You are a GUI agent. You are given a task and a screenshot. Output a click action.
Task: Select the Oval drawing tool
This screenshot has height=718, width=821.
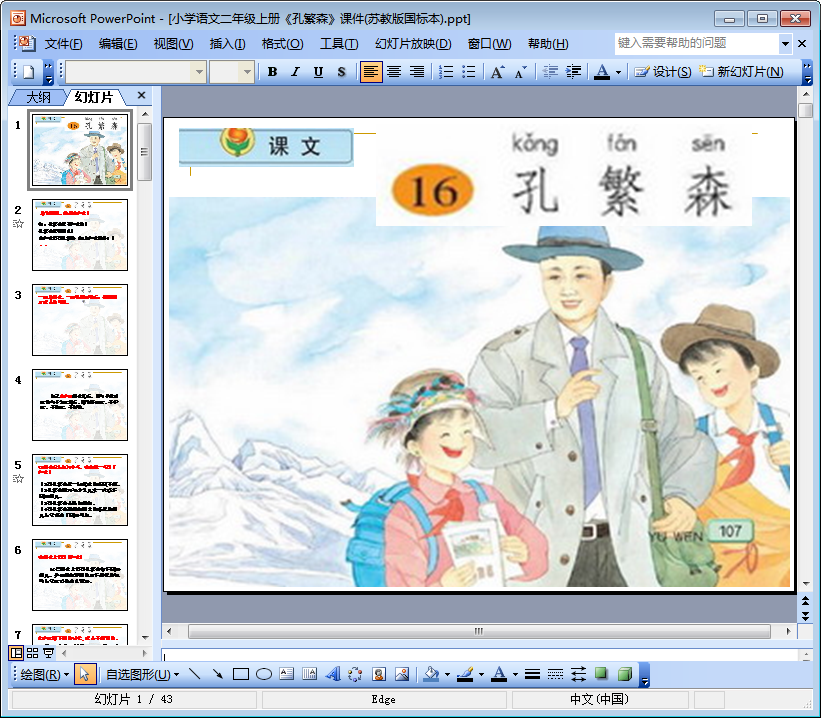[x=264, y=674]
